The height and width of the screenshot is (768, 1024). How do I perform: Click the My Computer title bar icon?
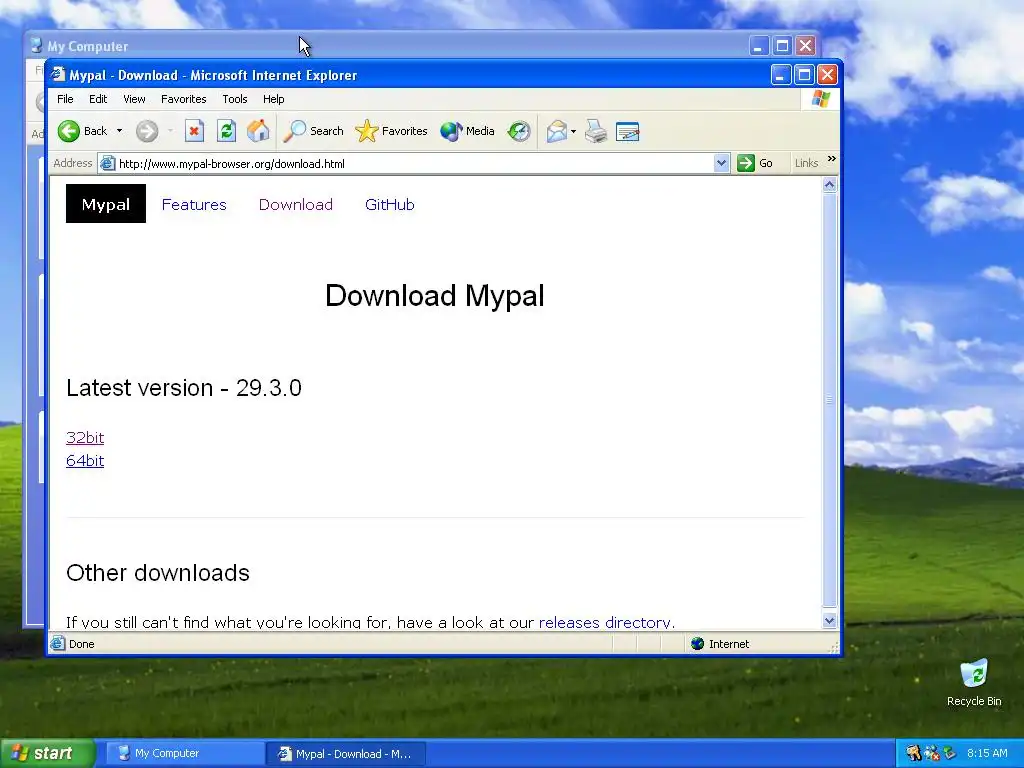pos(36,46)
